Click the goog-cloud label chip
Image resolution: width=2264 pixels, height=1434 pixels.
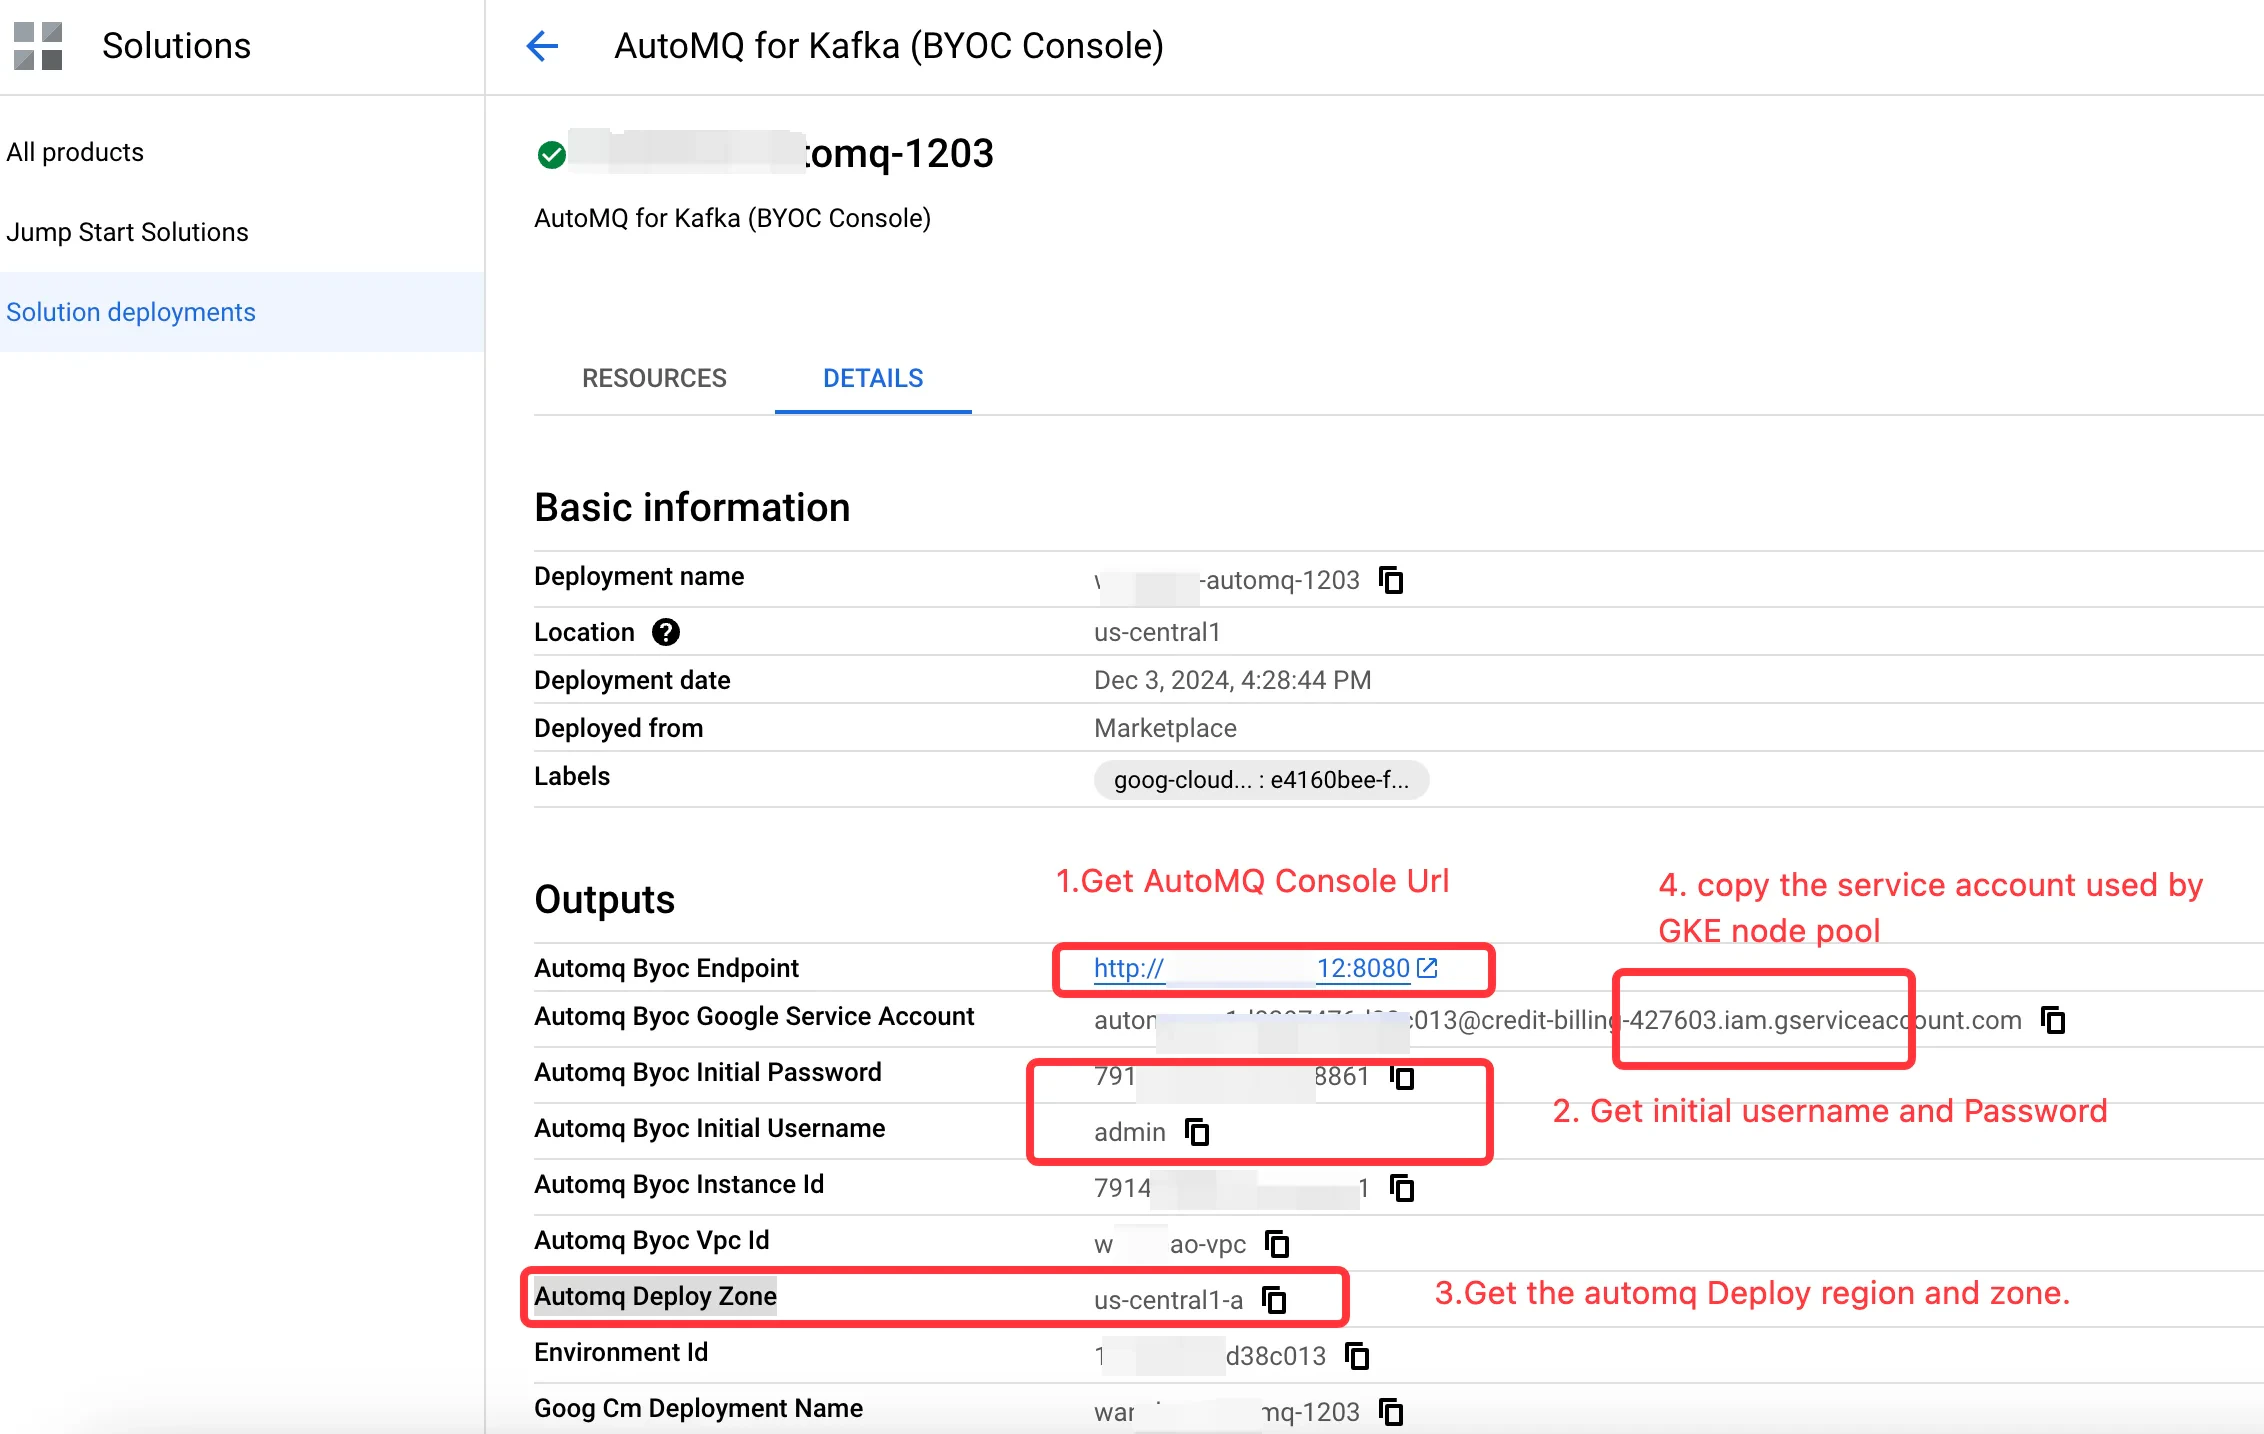point(1261,780)
